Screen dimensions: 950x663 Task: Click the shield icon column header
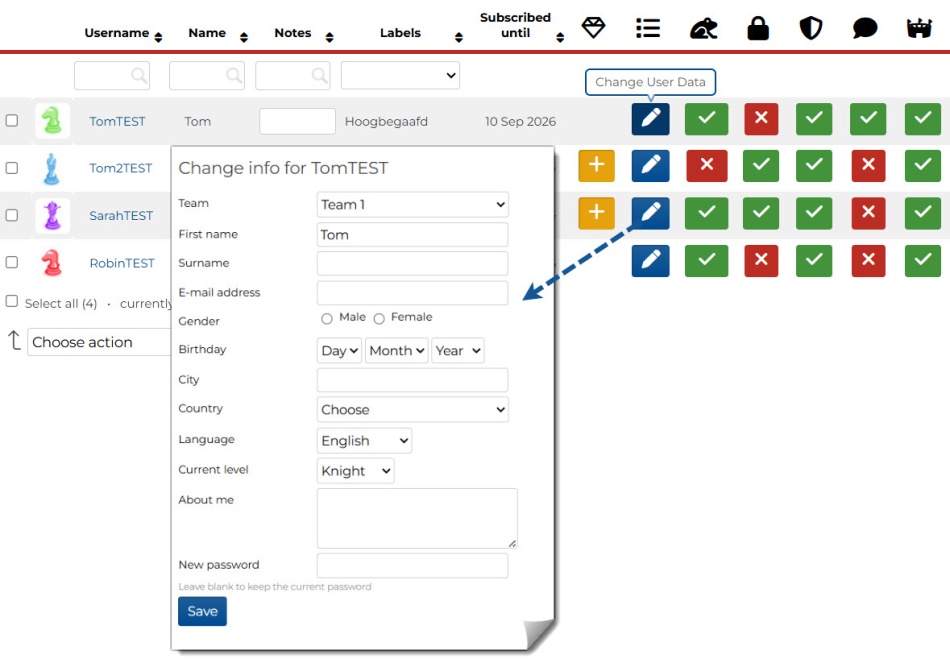(811, 28)
